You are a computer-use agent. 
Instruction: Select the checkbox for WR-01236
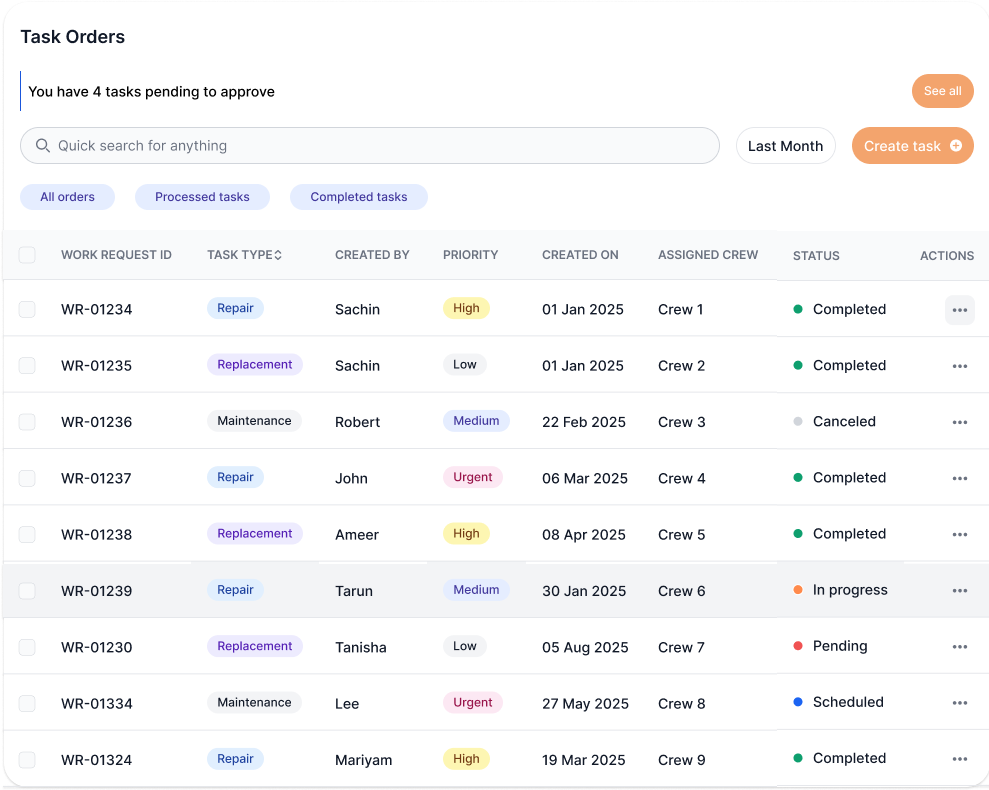[27, 422]
